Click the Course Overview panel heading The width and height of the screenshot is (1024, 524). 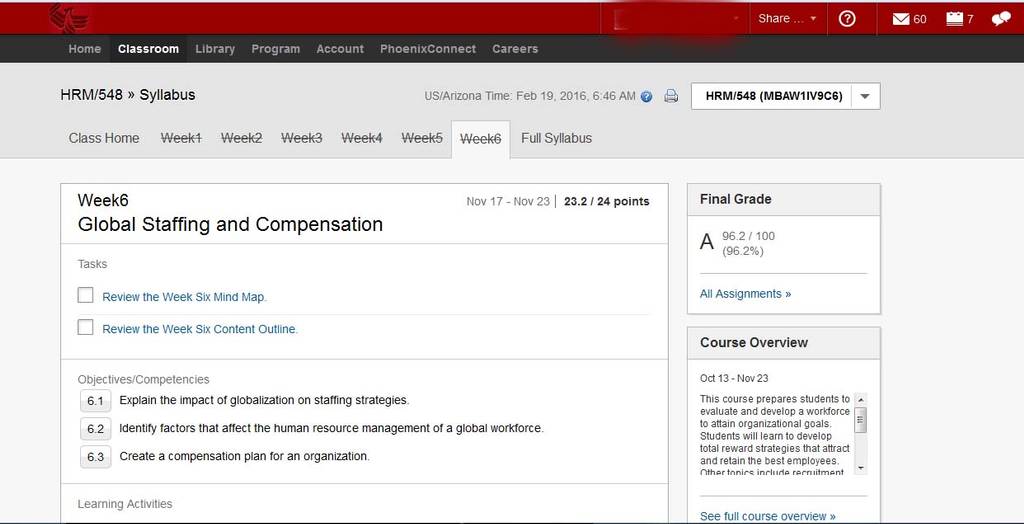[754, 342]
